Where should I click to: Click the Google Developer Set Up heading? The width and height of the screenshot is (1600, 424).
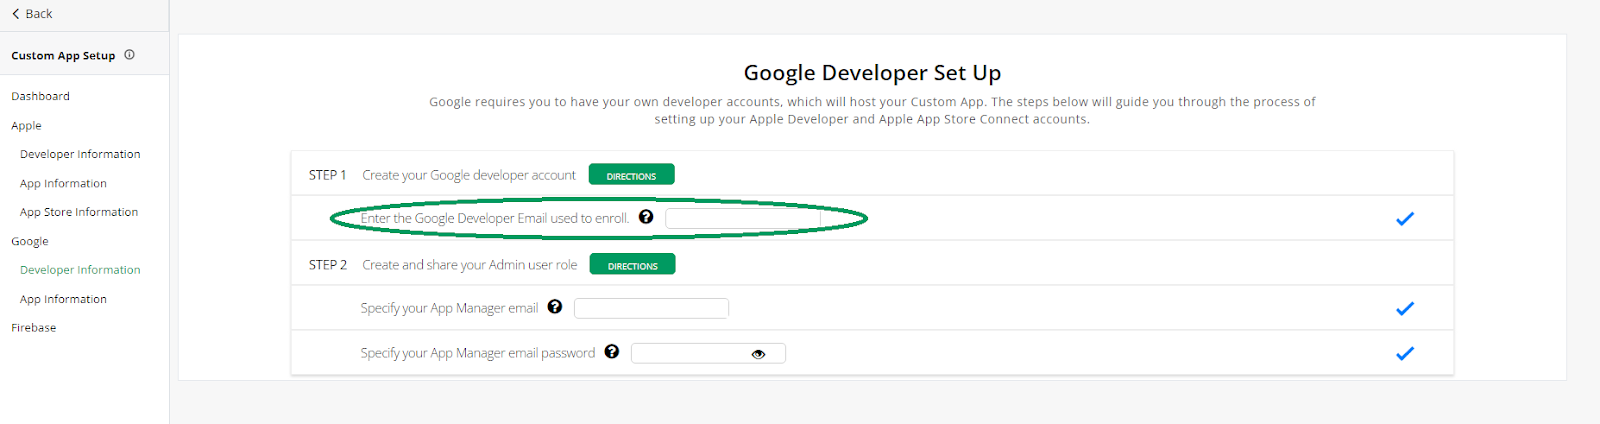872,73
